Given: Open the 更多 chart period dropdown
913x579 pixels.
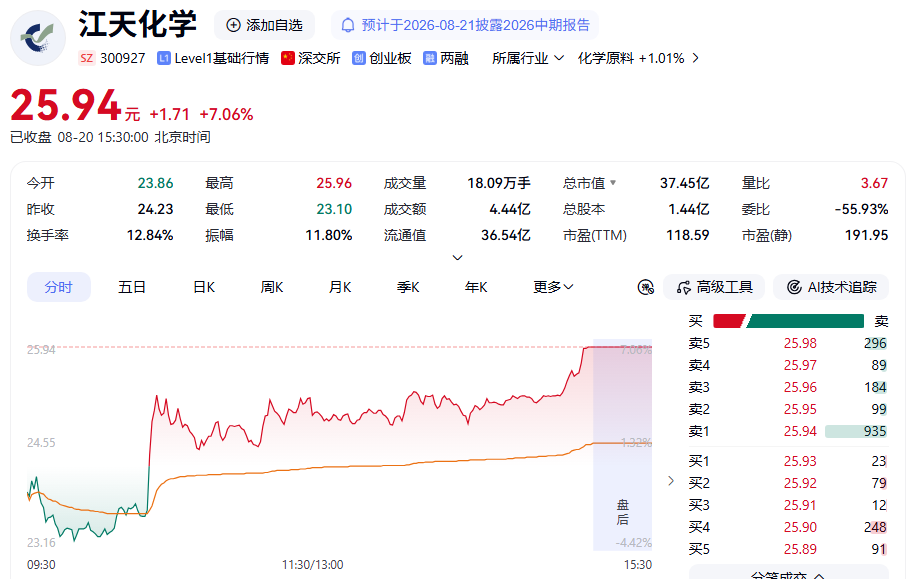Looking at the screenshot, I should pos(553,287).
